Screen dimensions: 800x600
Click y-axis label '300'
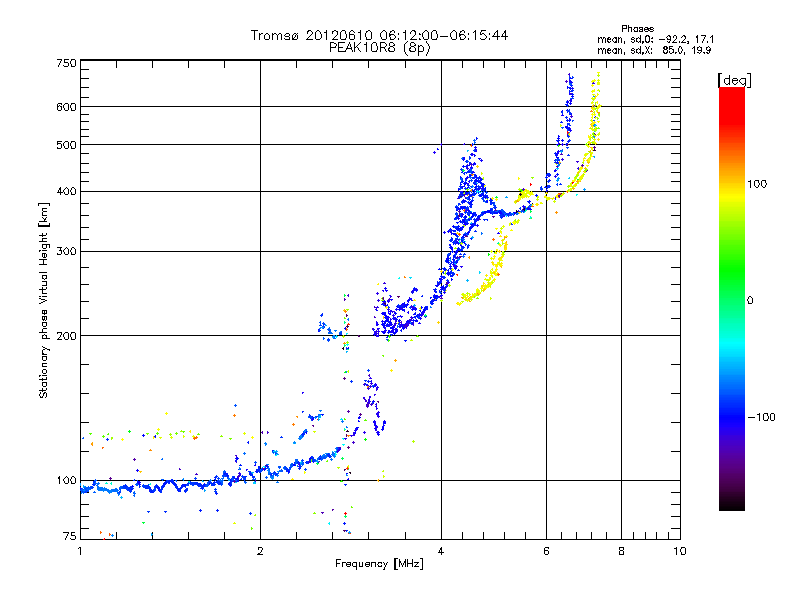tap(66, 252)
